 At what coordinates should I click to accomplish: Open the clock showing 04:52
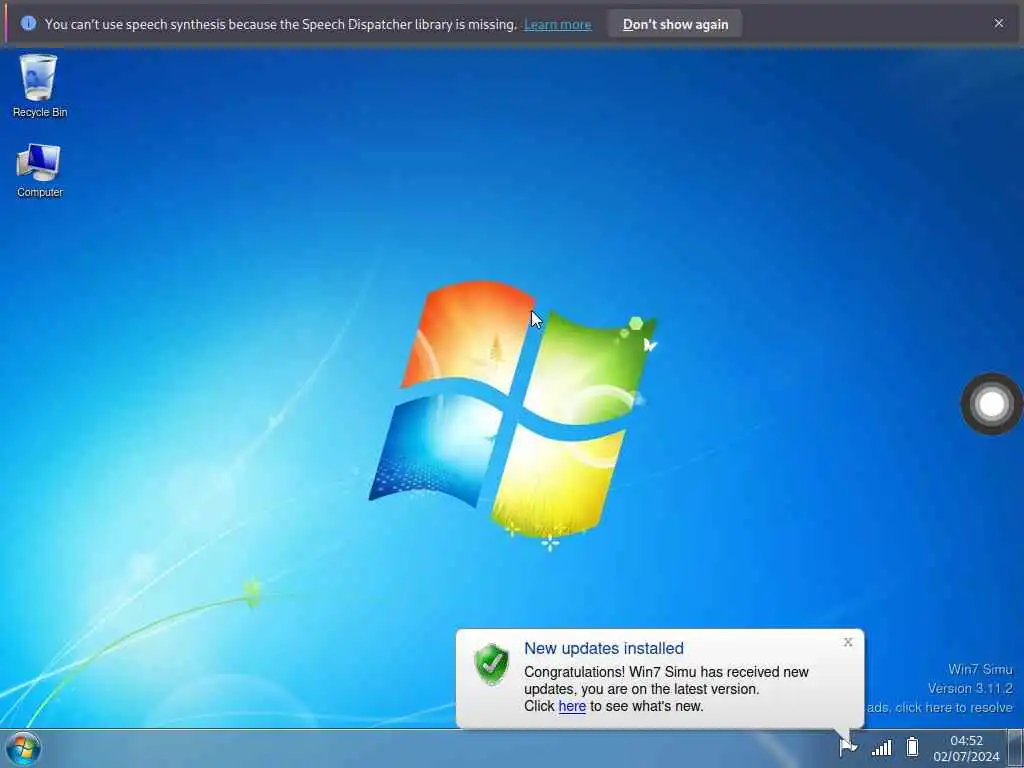[966, 741]
